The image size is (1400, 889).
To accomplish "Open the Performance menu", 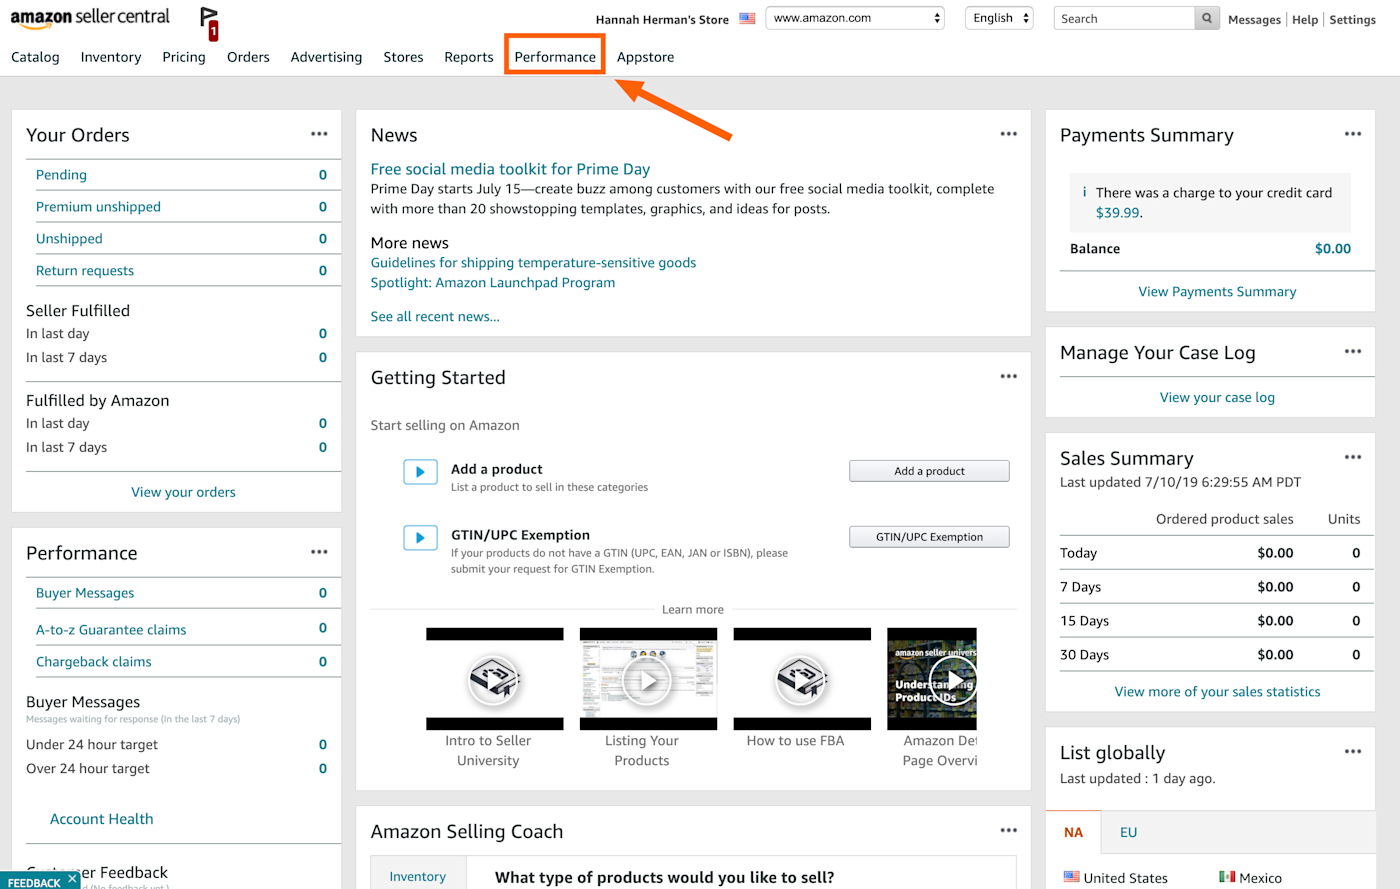I will pyautogui.click(x=555, y=57).
